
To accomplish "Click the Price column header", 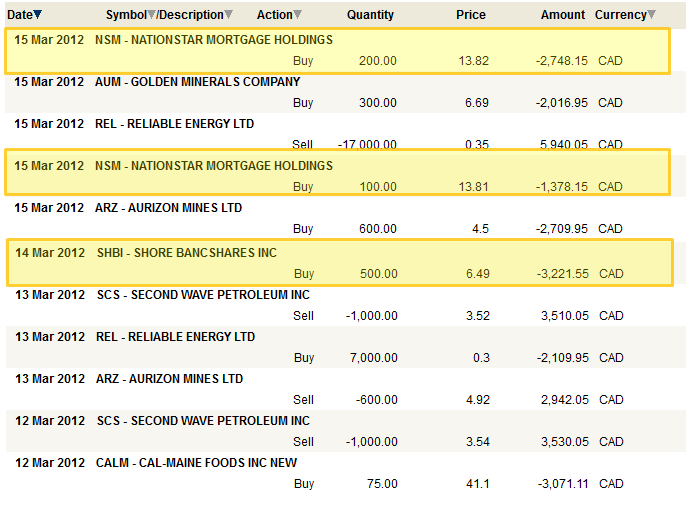I will pos(470,15).
